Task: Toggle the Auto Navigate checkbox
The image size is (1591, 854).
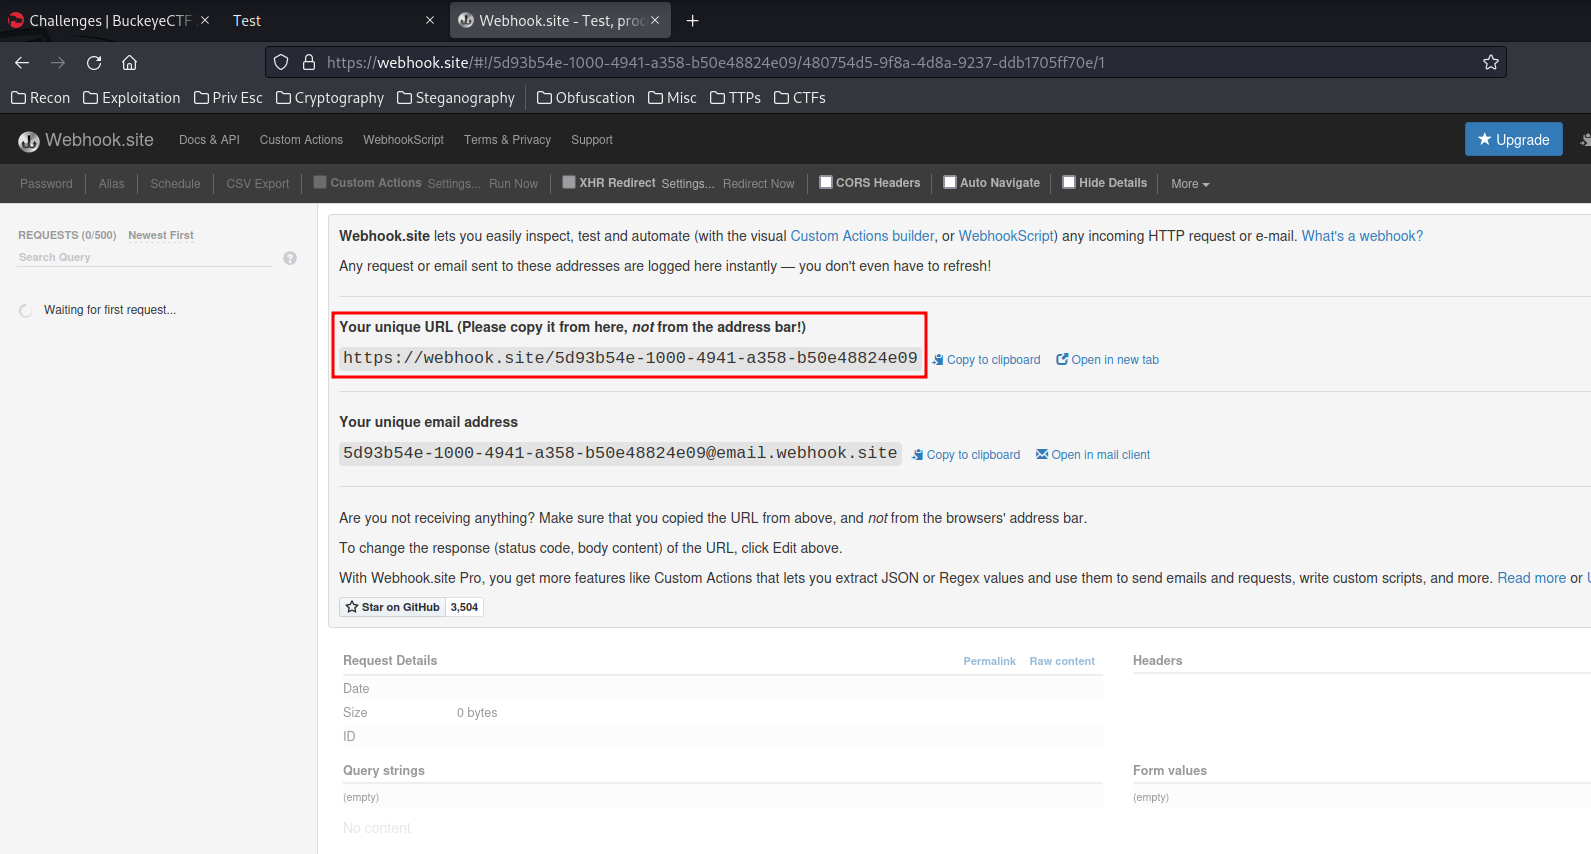Action: click(x=950, y=182)
